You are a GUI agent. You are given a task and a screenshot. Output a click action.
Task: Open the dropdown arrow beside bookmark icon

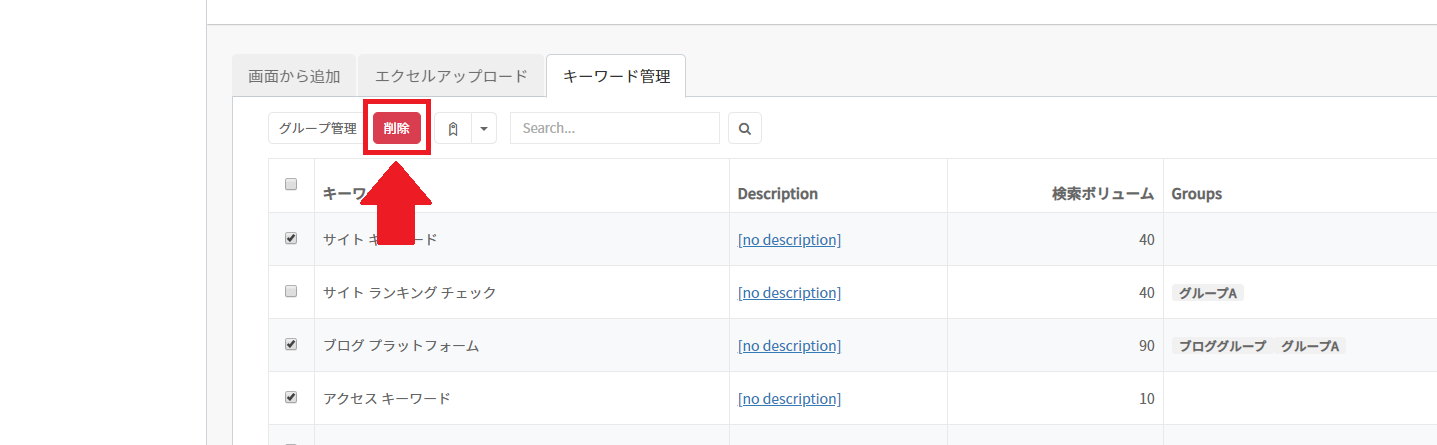(484, 128)
